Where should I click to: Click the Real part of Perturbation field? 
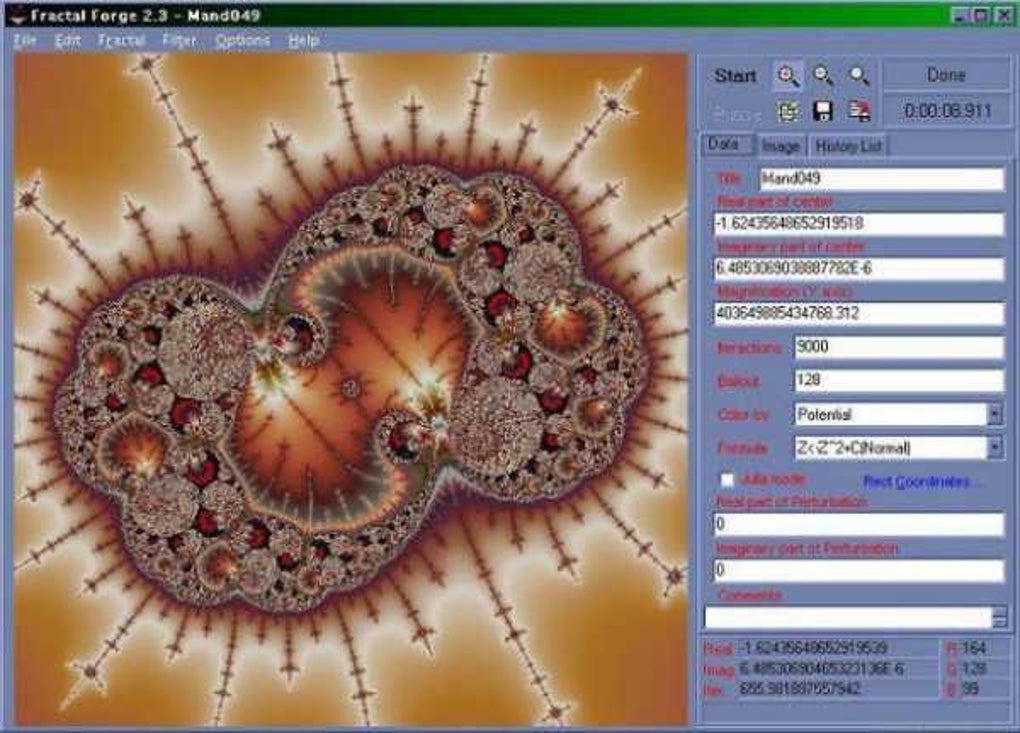pyautogui.click(x=859, y=524)
